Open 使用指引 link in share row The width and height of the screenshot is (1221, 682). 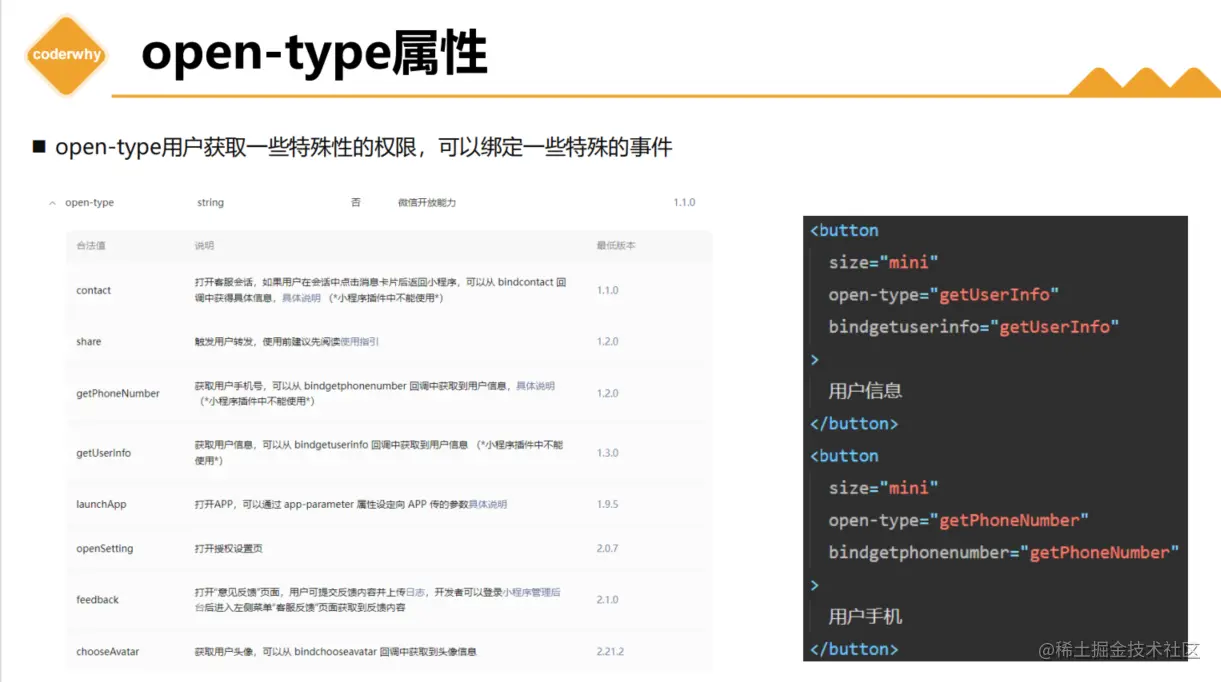click(x=359, y=342)
